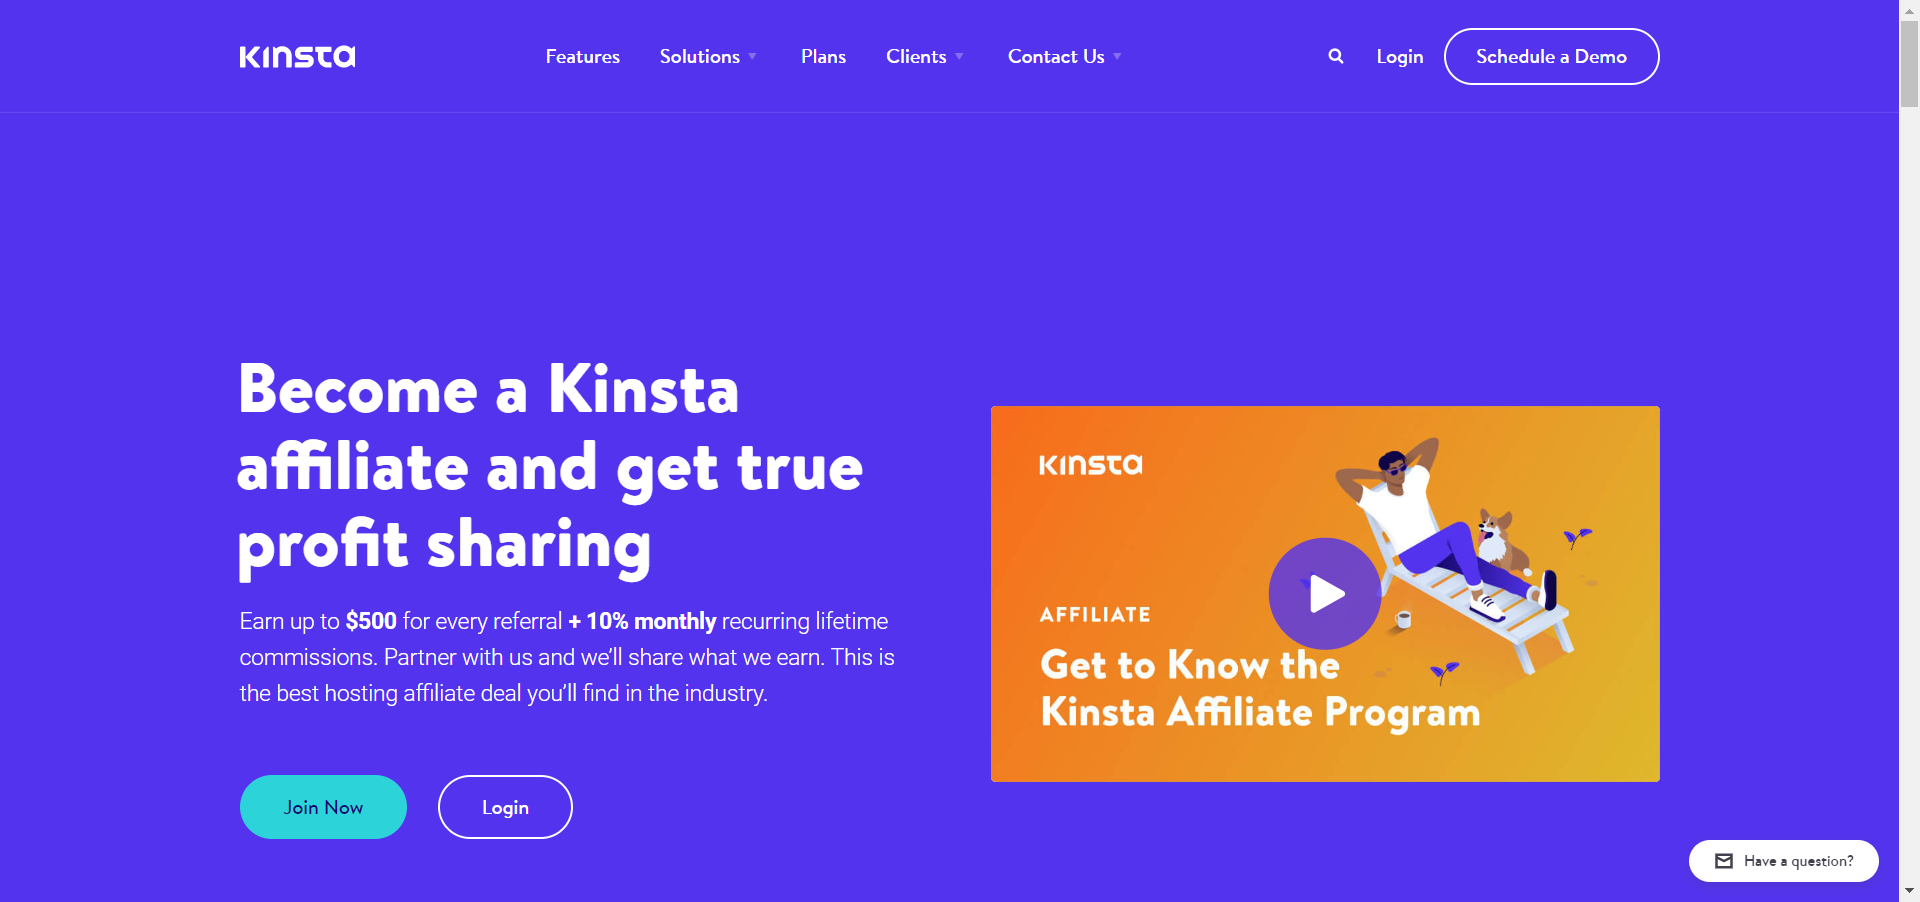Click the Login link in the header
Image resolution: width=1920 pixels, height=902 pixels.
(x=1400, y=57)
